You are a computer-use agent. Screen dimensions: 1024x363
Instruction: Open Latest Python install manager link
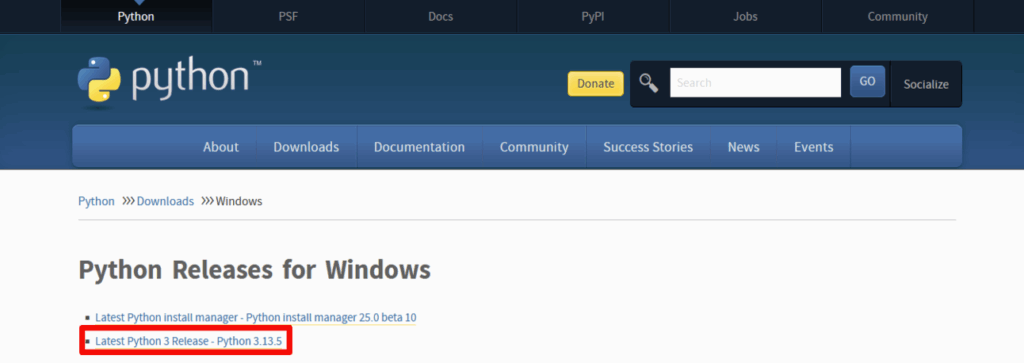pyautogui.click(x=255, y=317)
